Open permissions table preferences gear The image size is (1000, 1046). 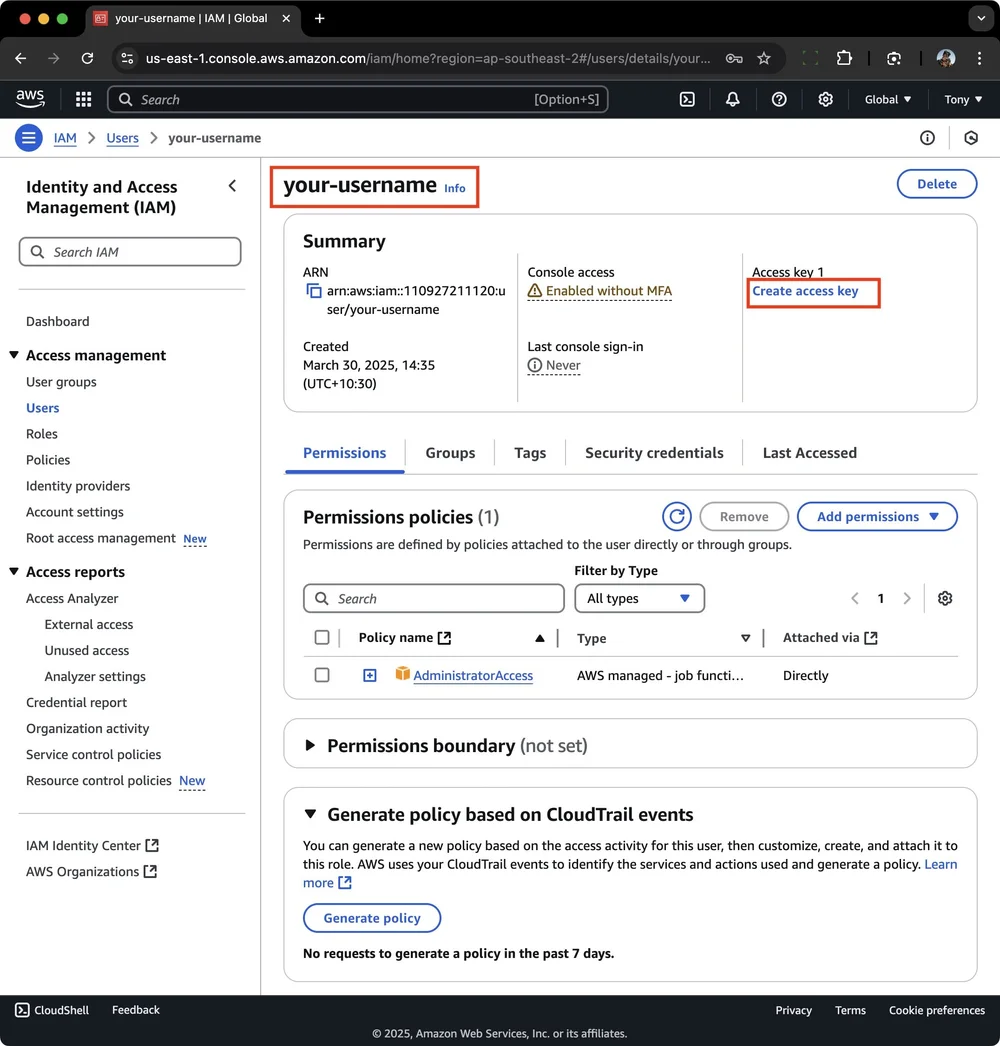click(x=945, y=598)
